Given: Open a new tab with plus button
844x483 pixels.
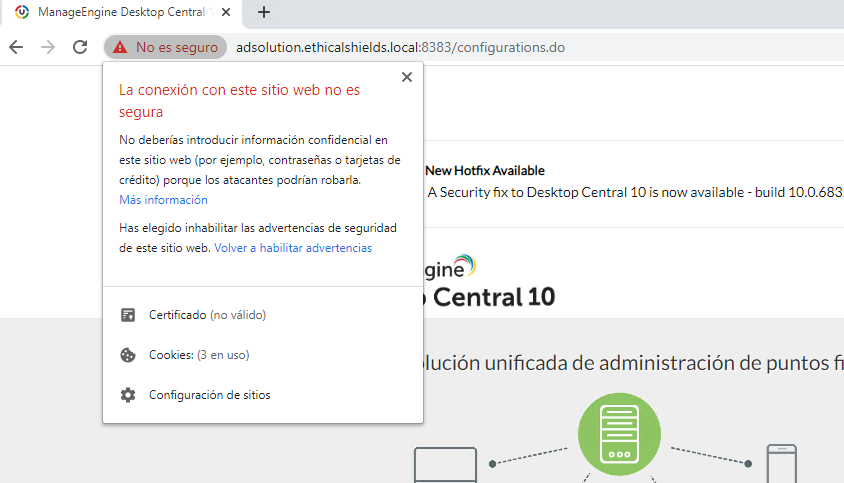Looking at the screenshot, I should [x=264, y=12].
